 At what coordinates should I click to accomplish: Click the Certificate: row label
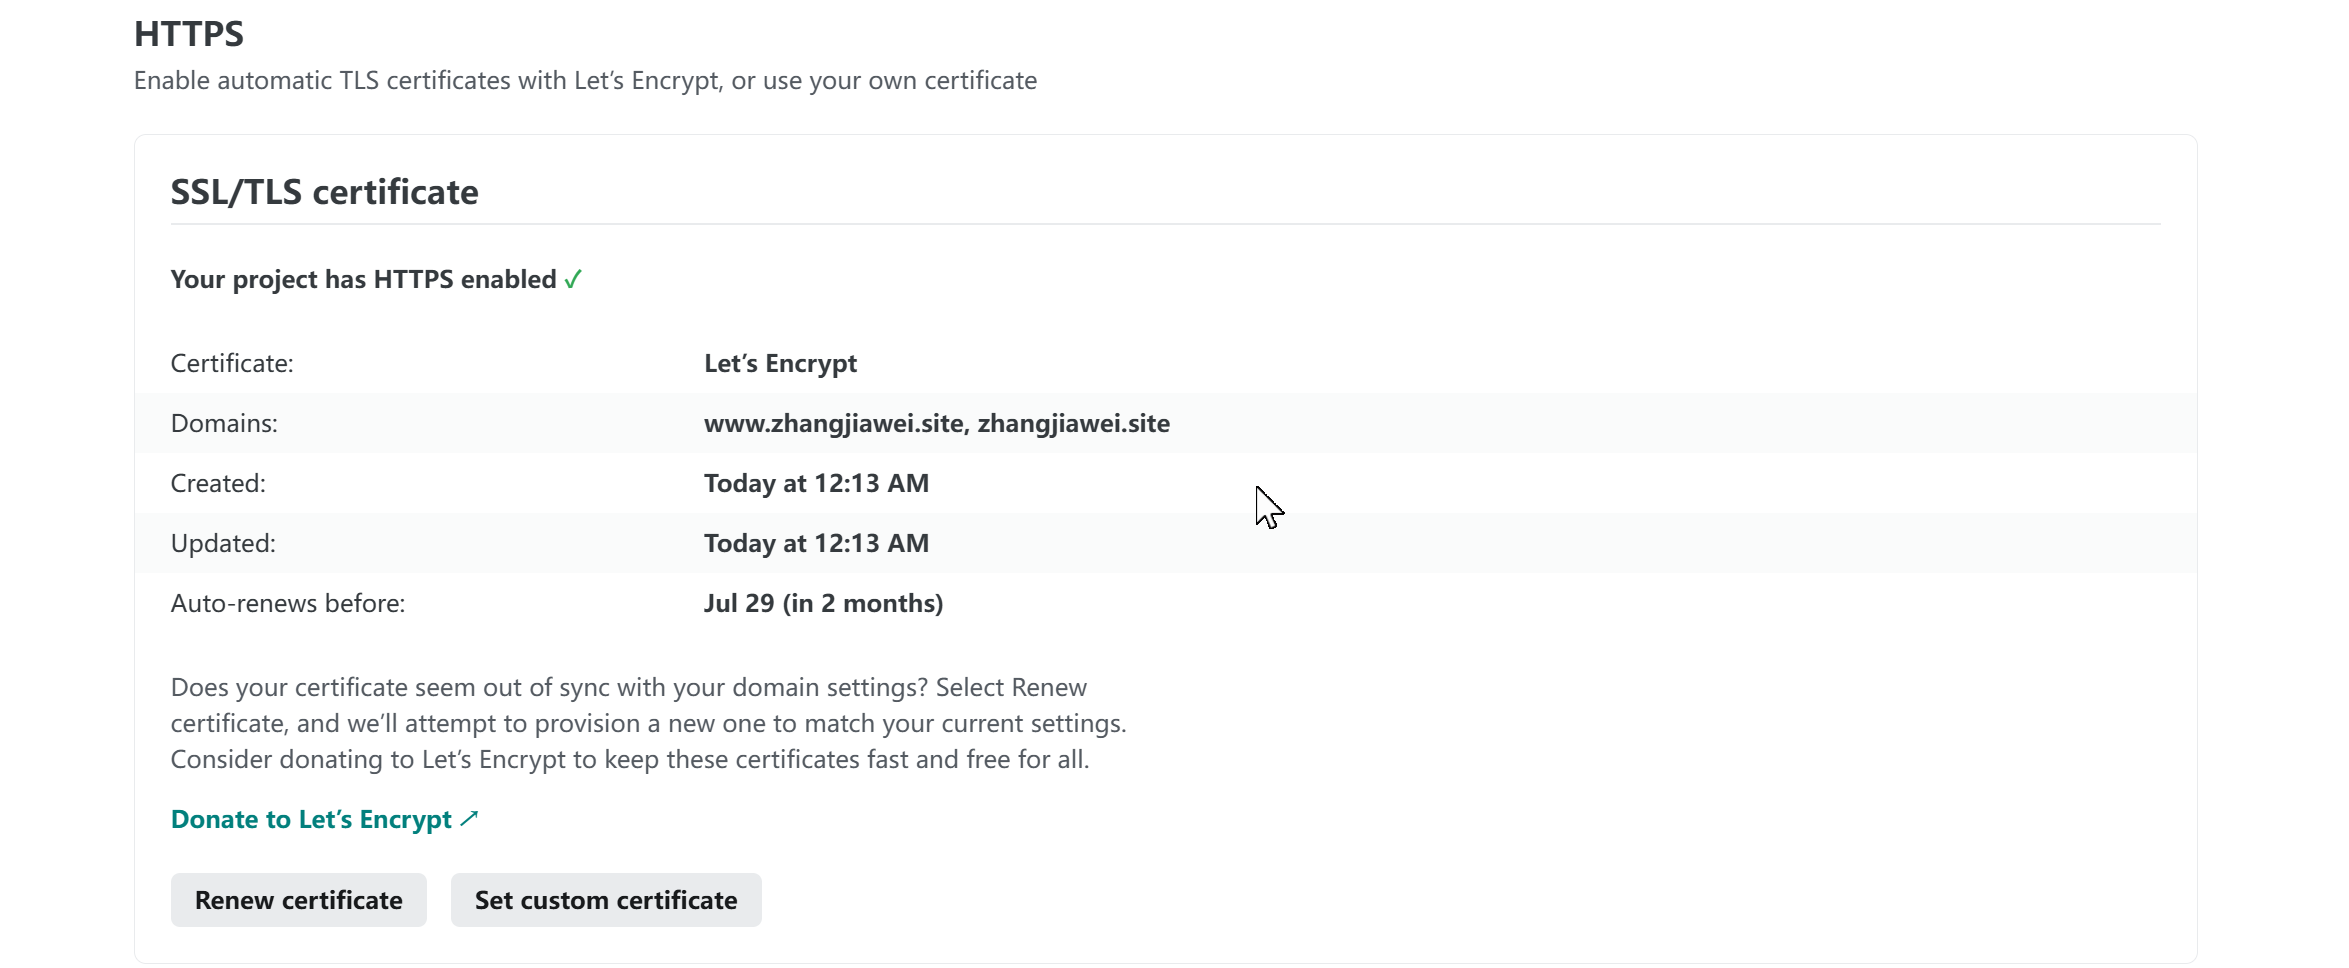tap(232, 364)
